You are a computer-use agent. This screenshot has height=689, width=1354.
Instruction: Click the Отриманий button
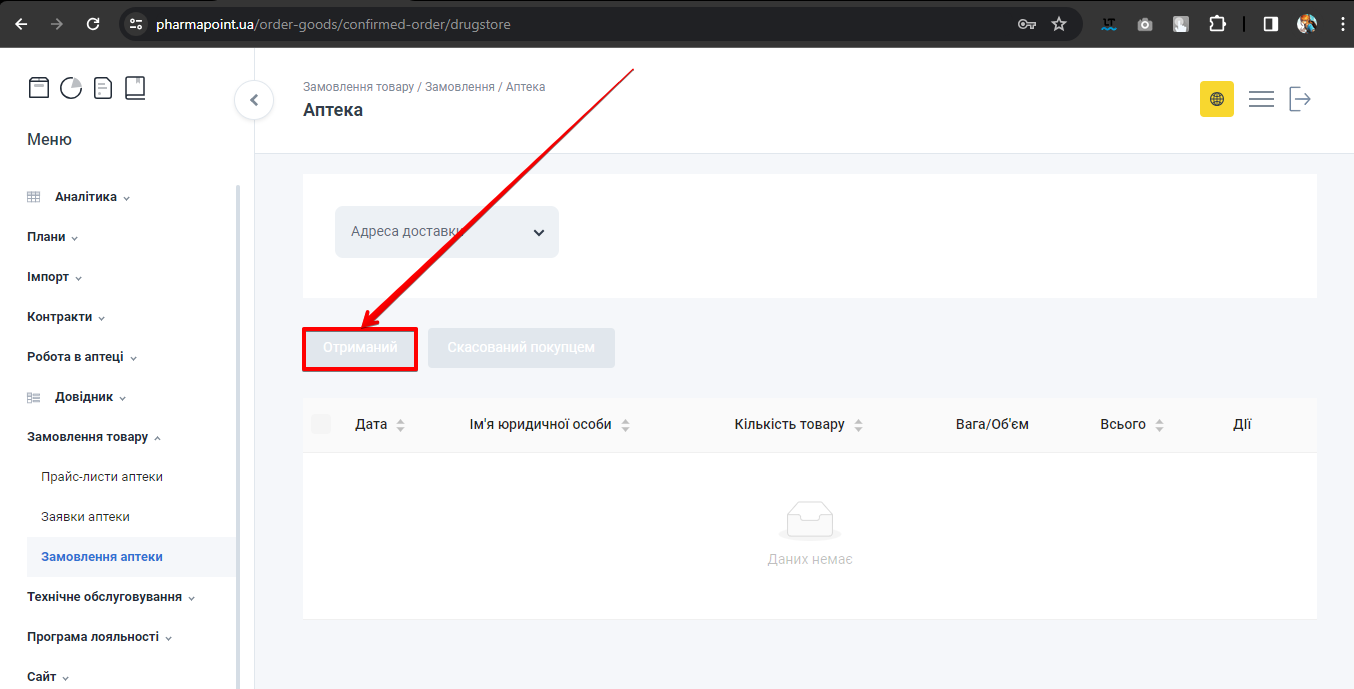[x=360, y=348]
